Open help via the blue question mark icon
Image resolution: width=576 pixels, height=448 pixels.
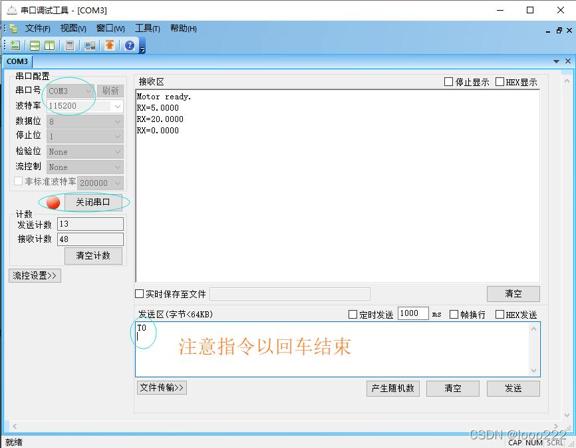click(129, 46)
